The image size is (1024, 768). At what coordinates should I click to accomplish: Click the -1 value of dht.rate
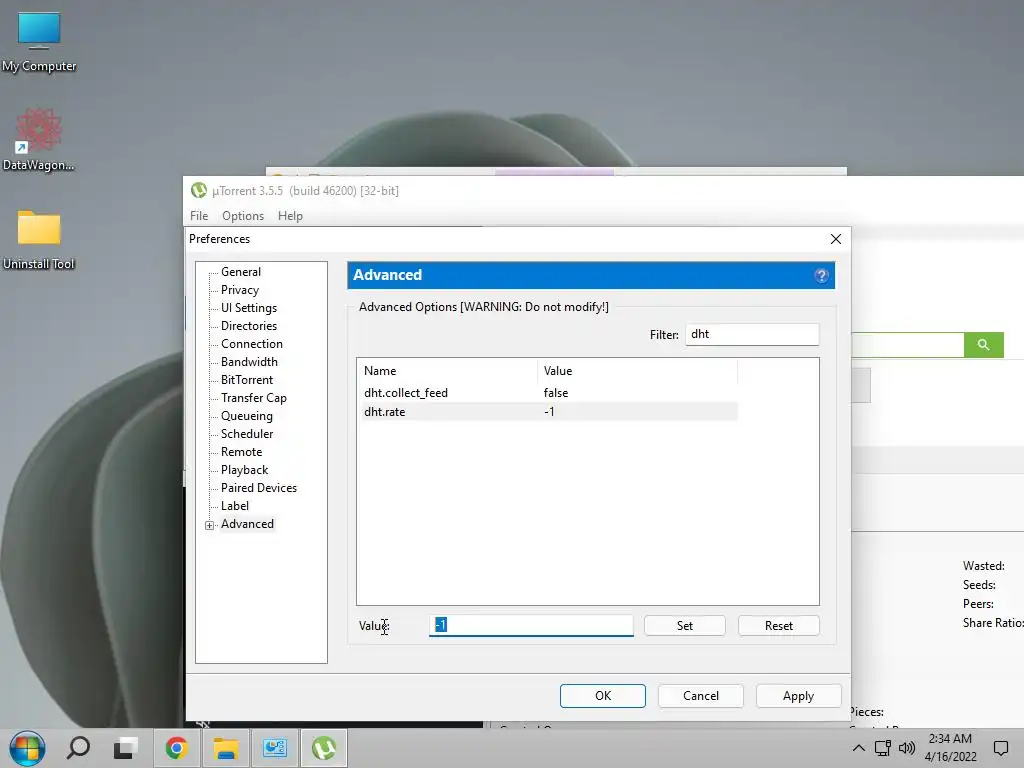(x=549, y=412)
